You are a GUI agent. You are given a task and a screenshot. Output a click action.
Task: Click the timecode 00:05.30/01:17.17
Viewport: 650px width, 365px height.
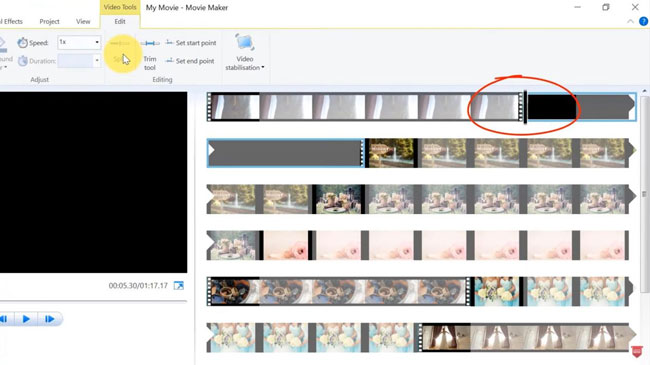click(x=138, y=285)
